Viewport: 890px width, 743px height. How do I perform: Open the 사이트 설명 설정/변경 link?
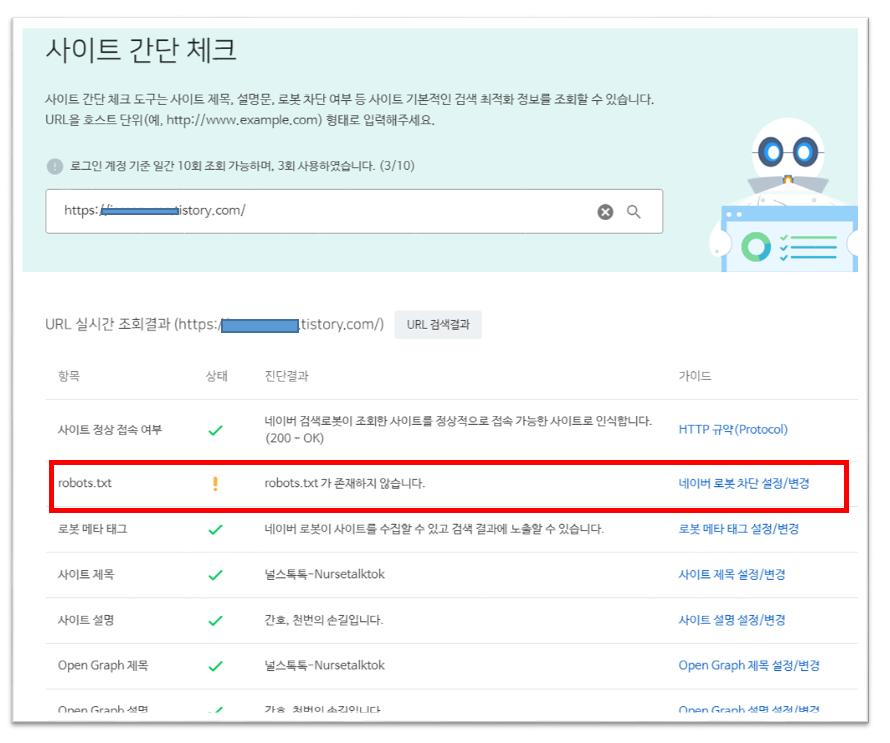pyautogui.click(x=732, y=620)
